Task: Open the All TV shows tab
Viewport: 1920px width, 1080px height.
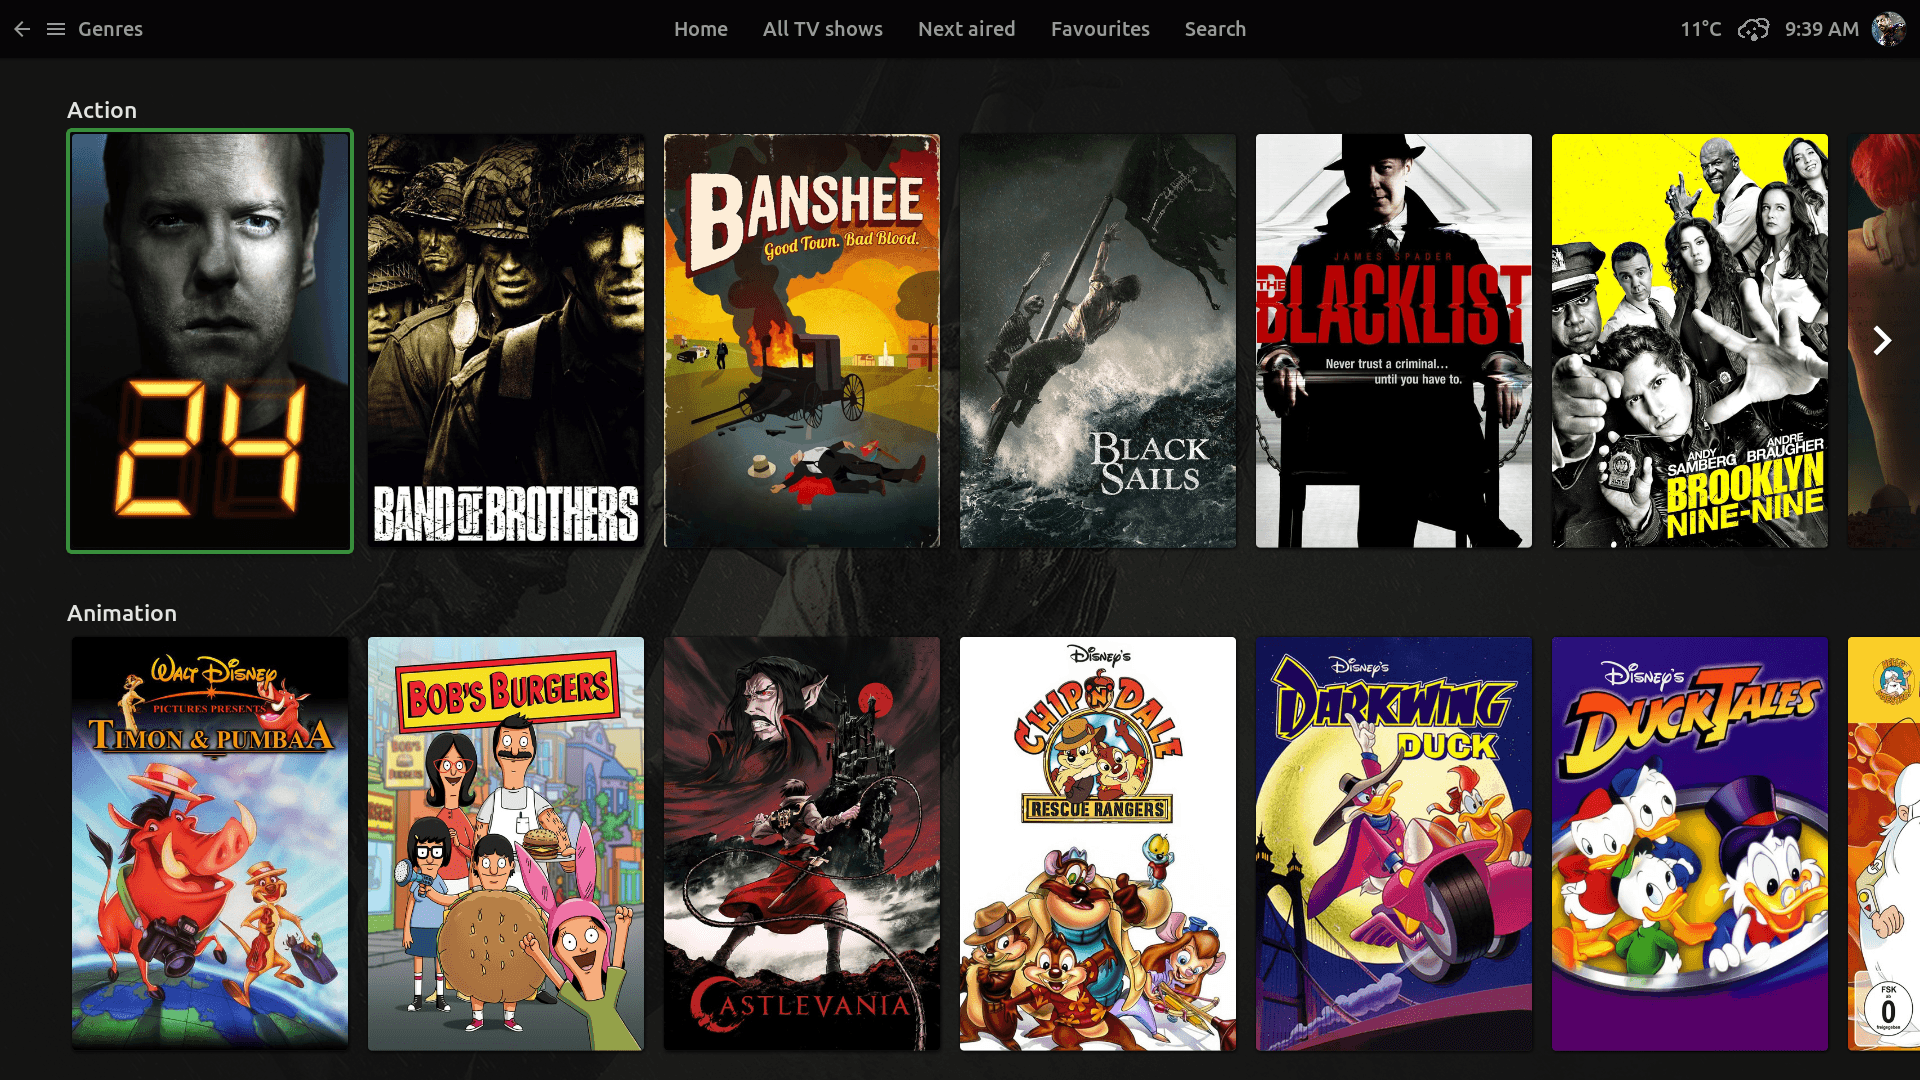Action: point(823,29)
